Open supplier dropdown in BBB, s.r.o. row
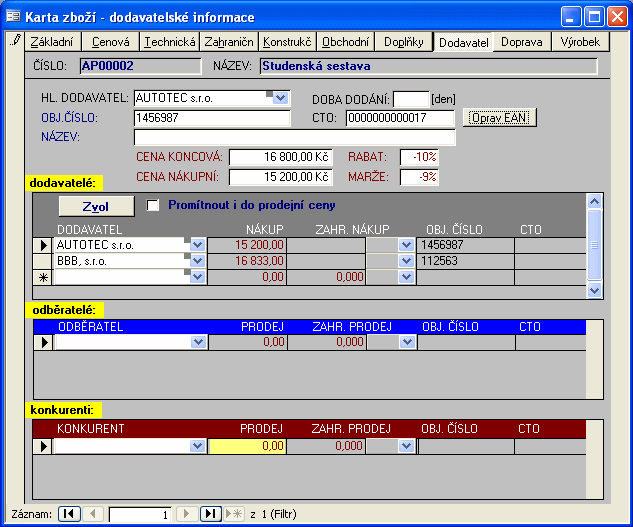The image size is (633, 527). tap(197, 261)
